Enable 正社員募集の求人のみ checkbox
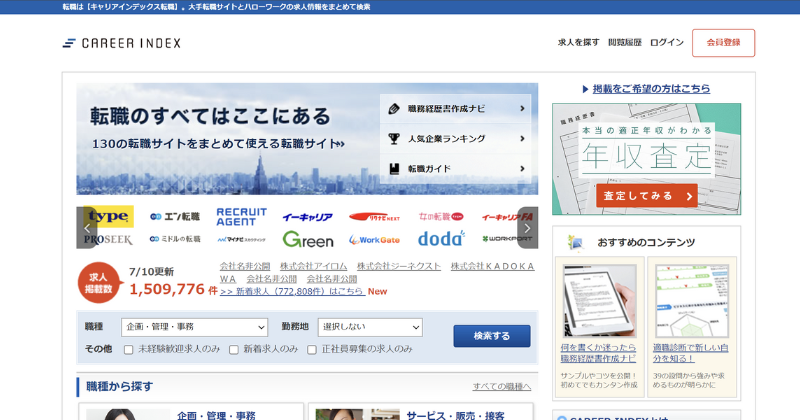The width and height of the screenshot is (800, 420). click(312, 350)
